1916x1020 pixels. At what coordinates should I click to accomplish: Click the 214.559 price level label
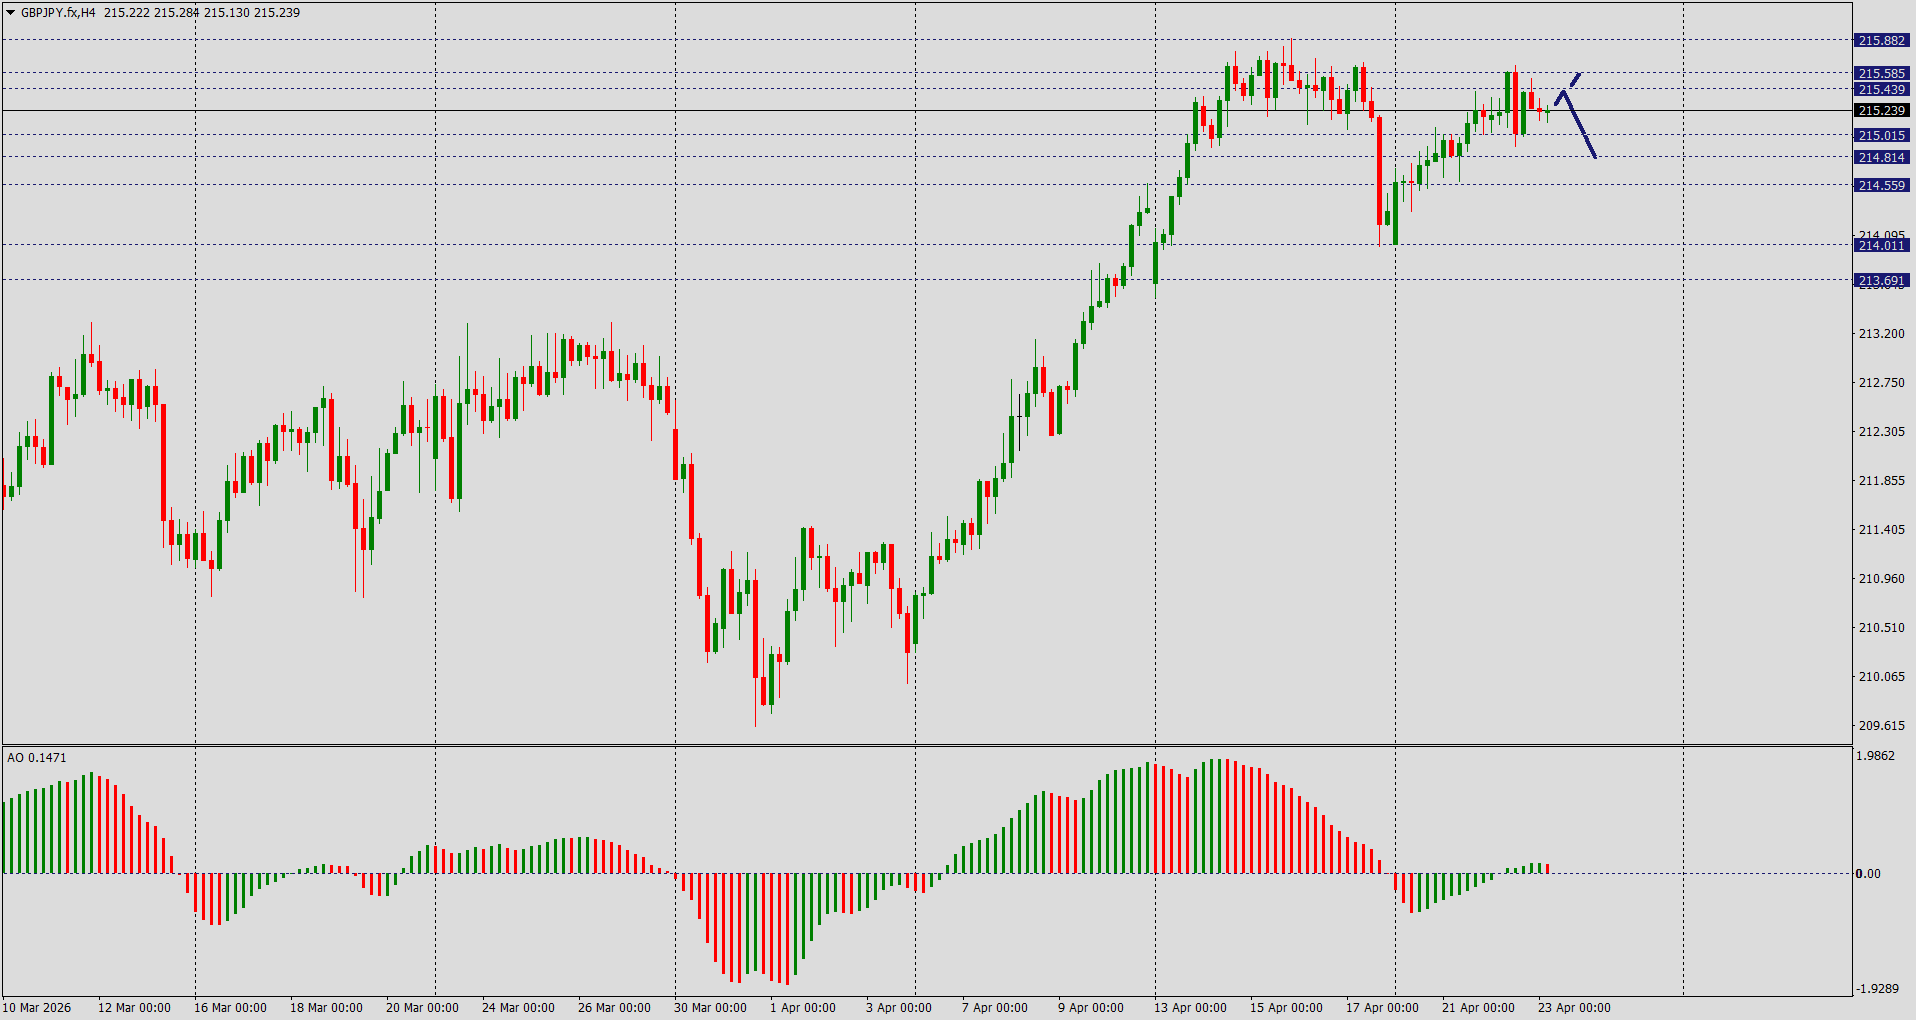point(1882,186)
